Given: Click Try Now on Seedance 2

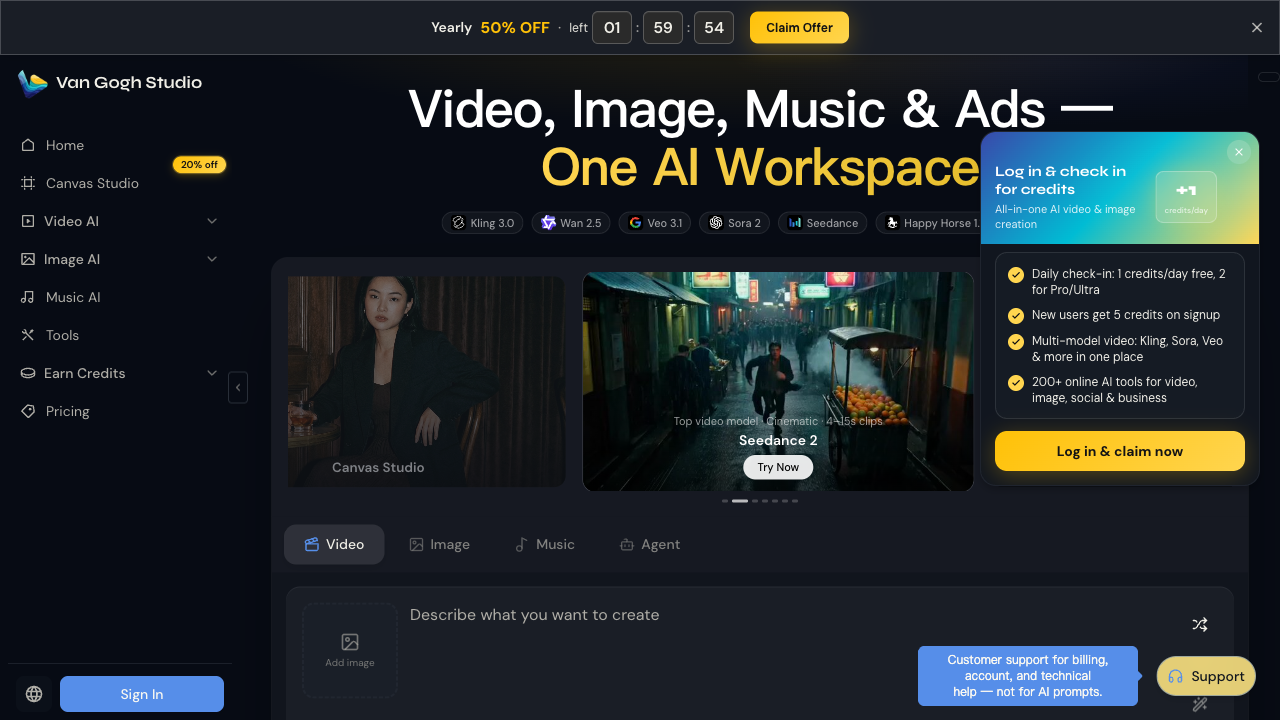Looking at the screenshot, I should pos(778,467).
